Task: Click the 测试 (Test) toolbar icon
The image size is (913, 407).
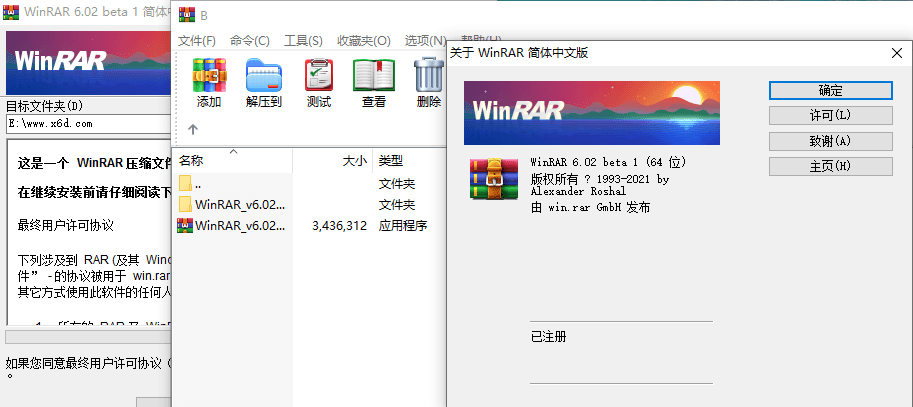Action: point(319,76)
